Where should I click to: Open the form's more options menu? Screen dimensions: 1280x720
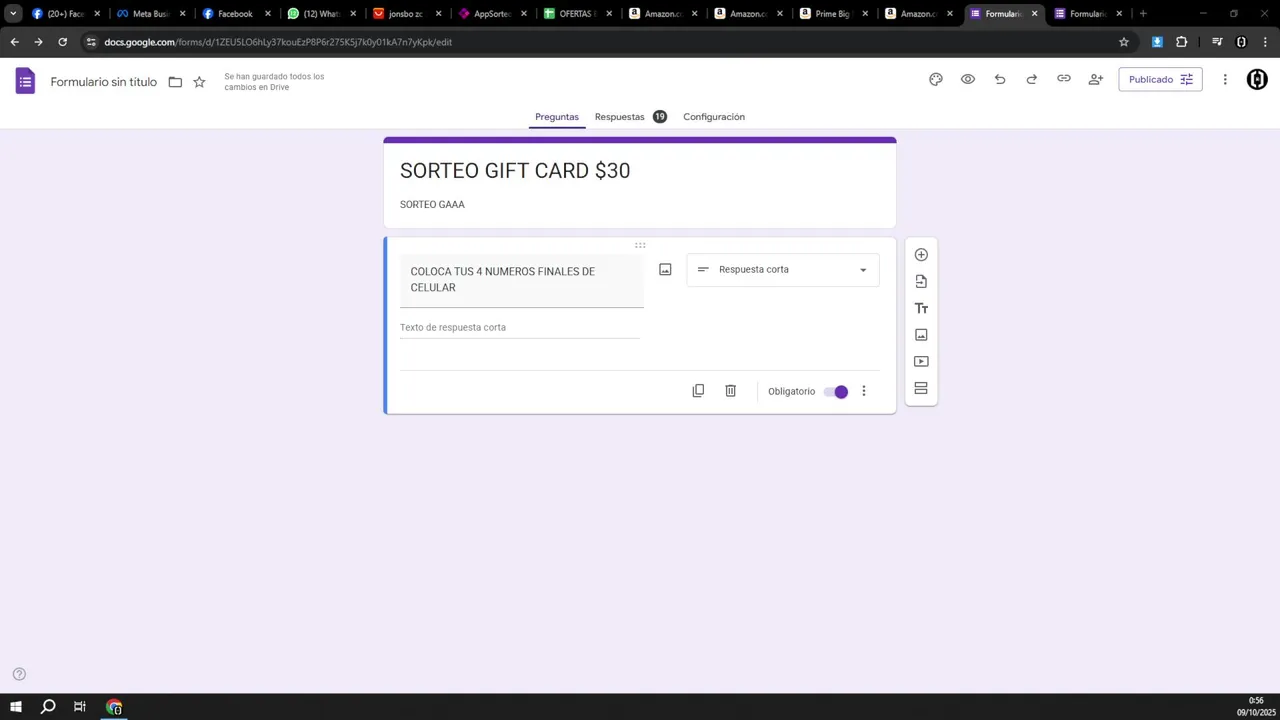(1225, 79)
